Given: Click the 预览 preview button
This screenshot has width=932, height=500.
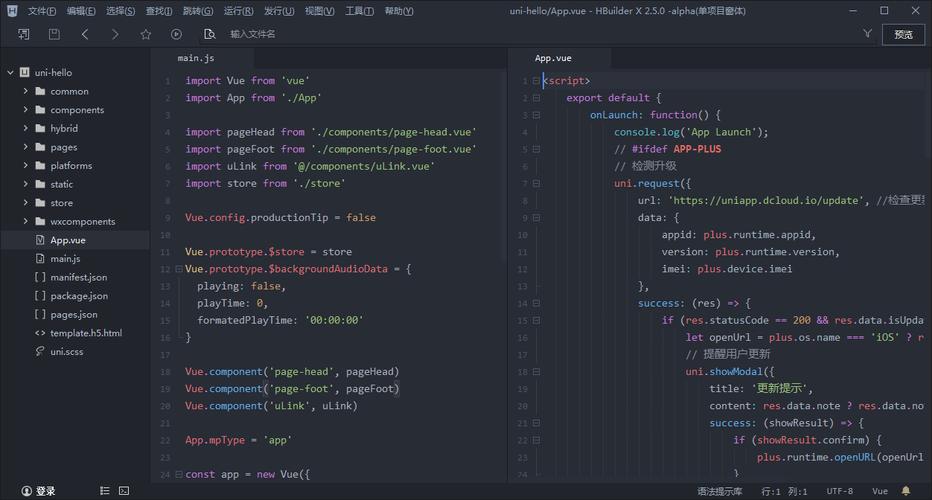Looking at the screenshot, I should click(x=903, y=34).
